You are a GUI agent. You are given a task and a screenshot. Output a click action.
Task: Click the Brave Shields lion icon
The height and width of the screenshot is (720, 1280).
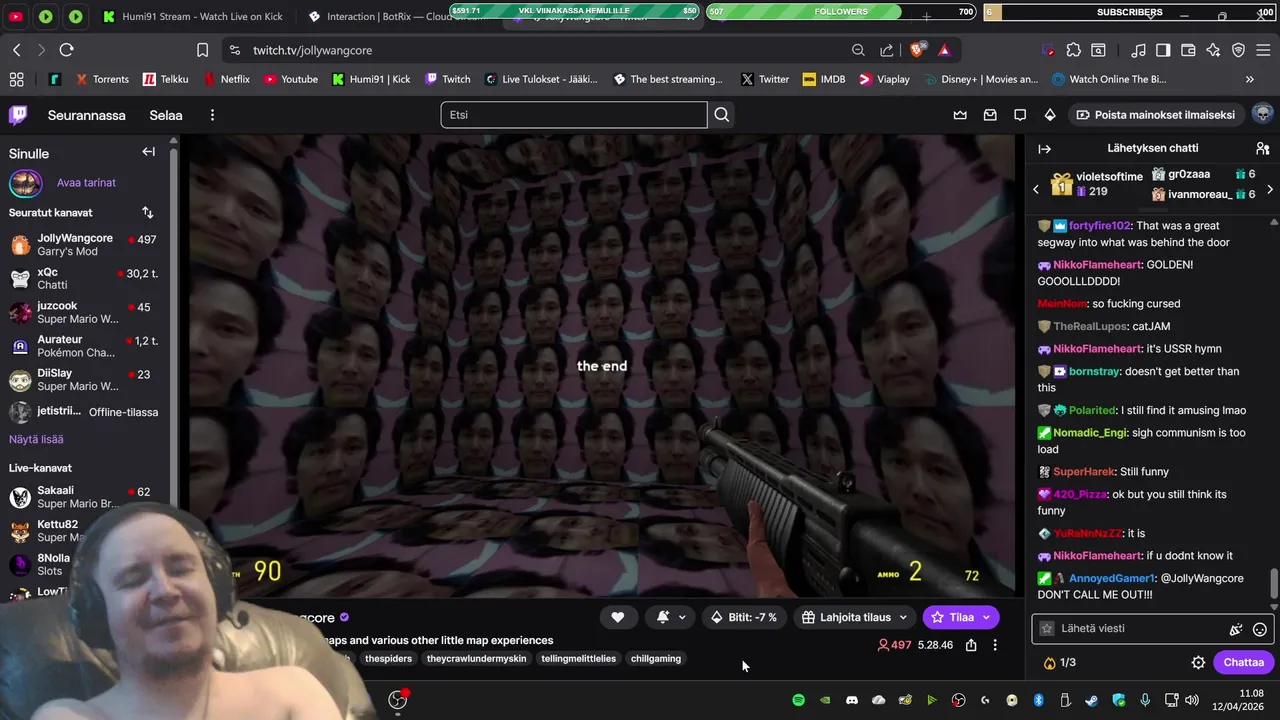tap(917, 49)
